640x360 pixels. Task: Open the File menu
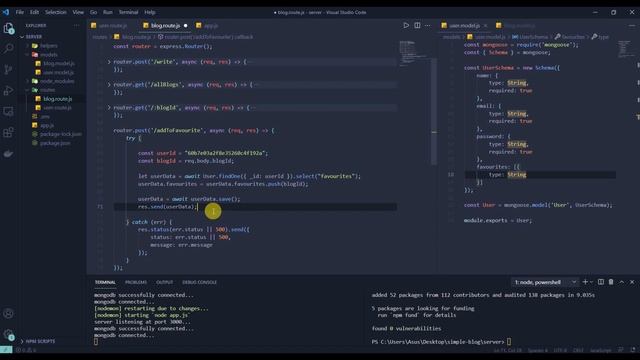point(20,12)
